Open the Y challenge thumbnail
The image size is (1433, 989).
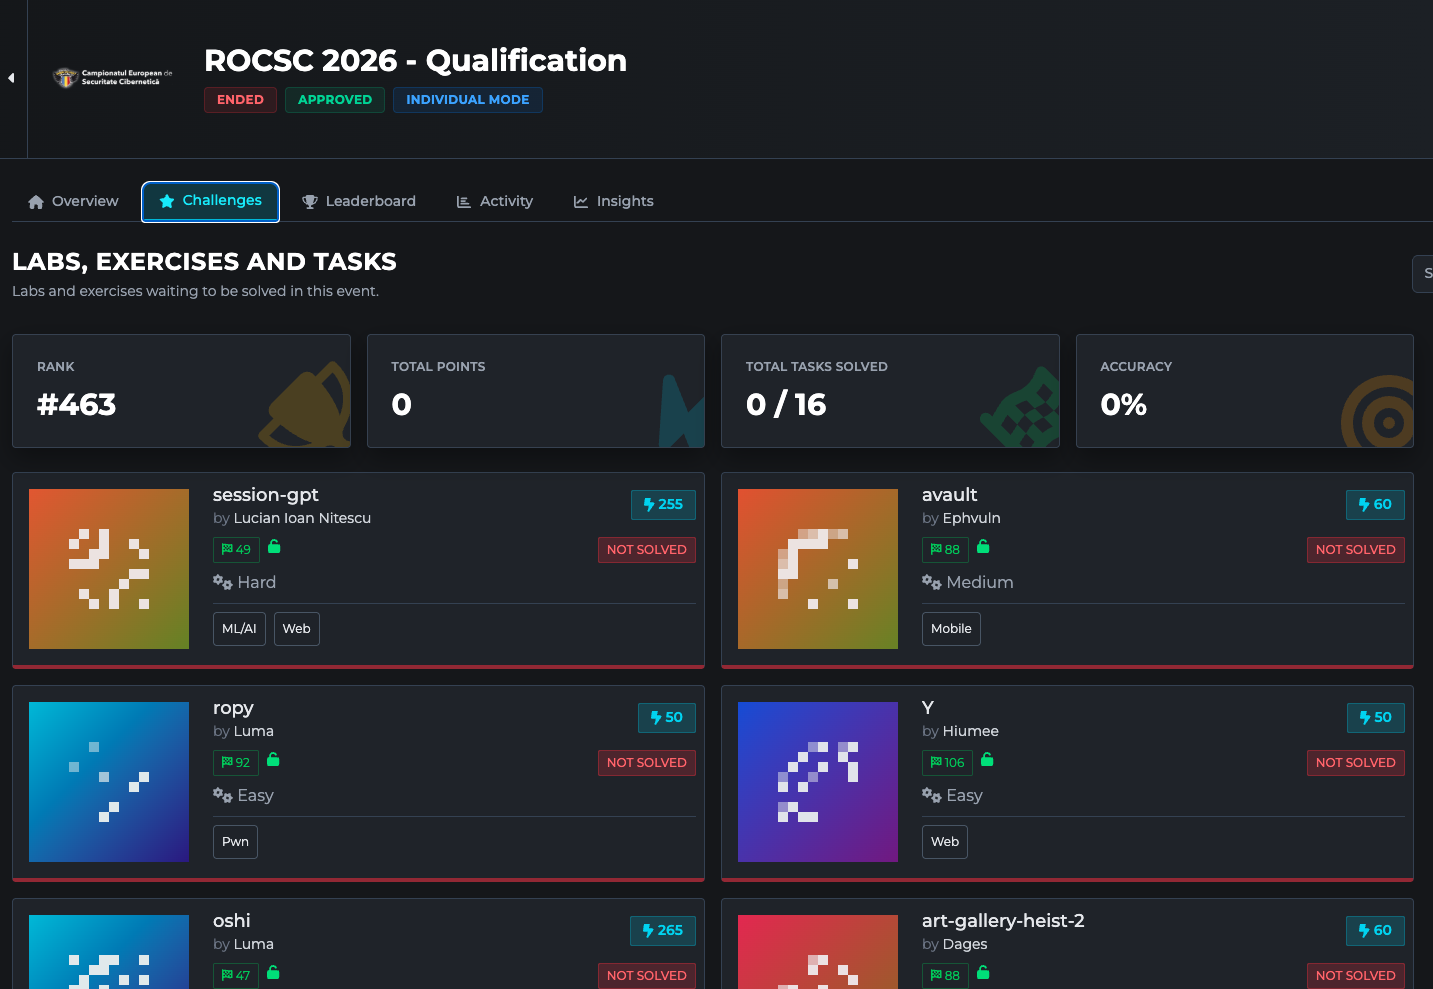coord(818,782)
